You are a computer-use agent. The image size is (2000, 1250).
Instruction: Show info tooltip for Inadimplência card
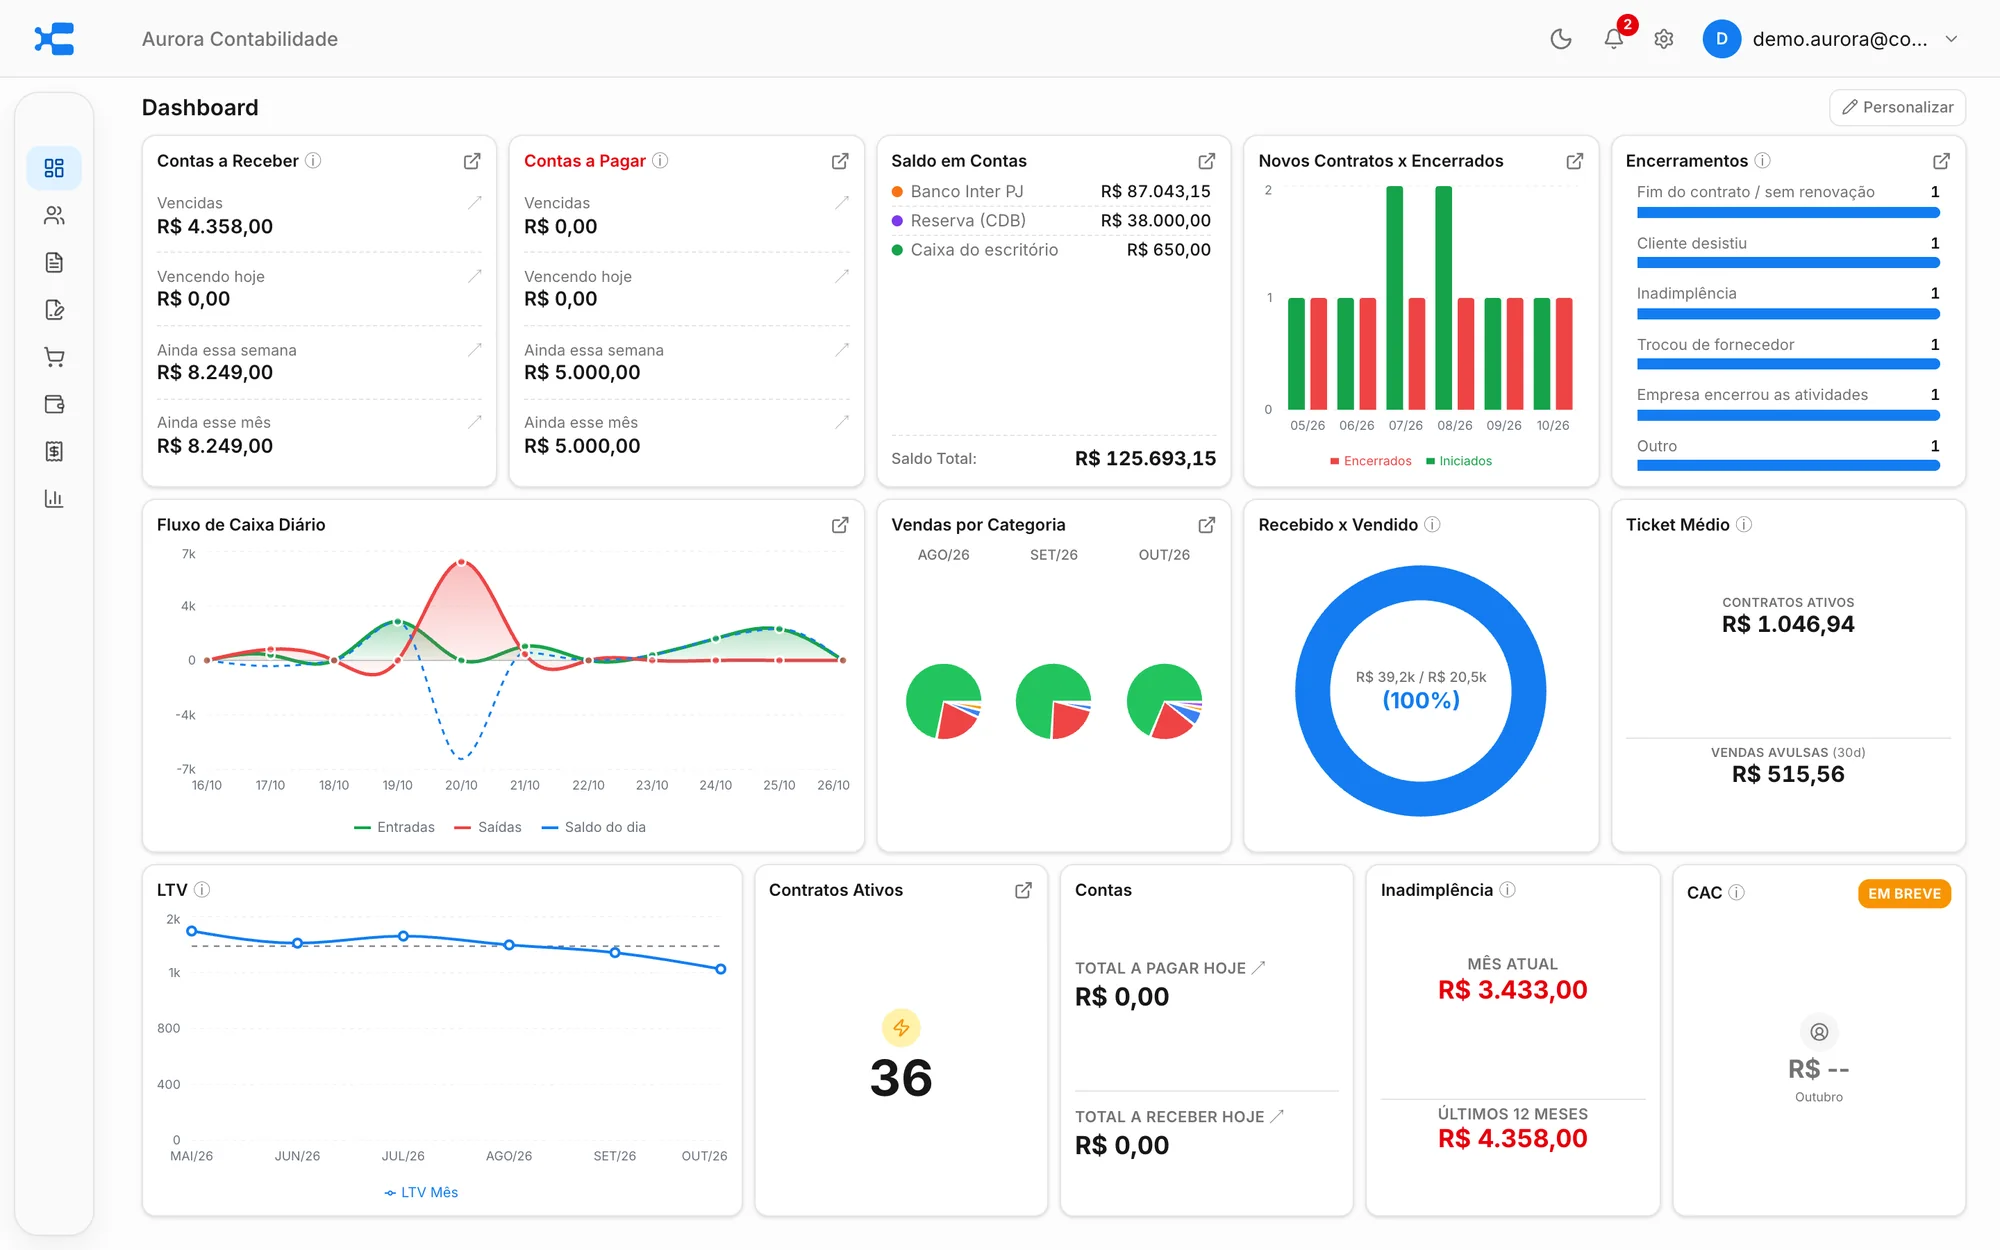(x=1507, y=889)
